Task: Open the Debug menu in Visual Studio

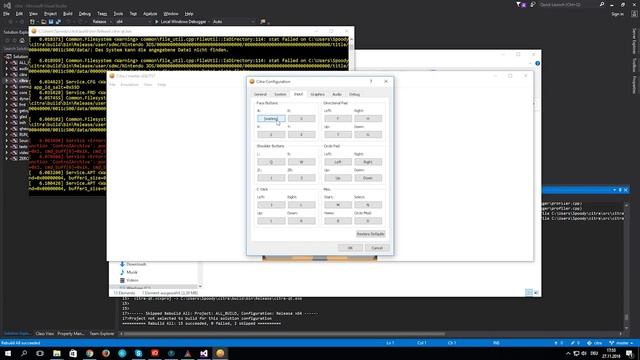Action: pos(85,13)
